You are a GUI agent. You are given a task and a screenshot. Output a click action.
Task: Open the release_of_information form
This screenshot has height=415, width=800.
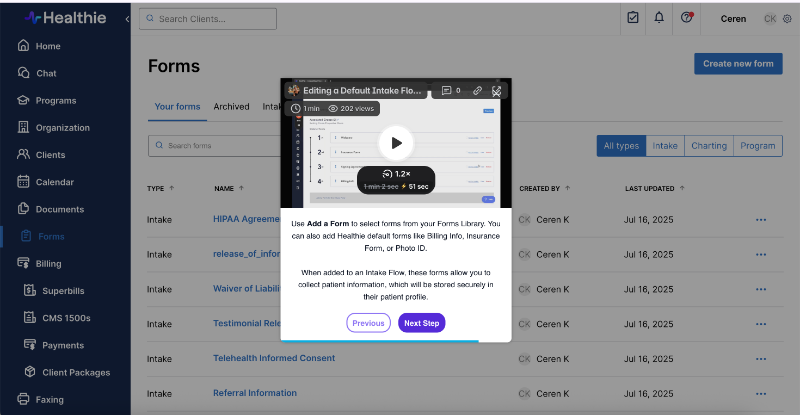tap(246, 254)
